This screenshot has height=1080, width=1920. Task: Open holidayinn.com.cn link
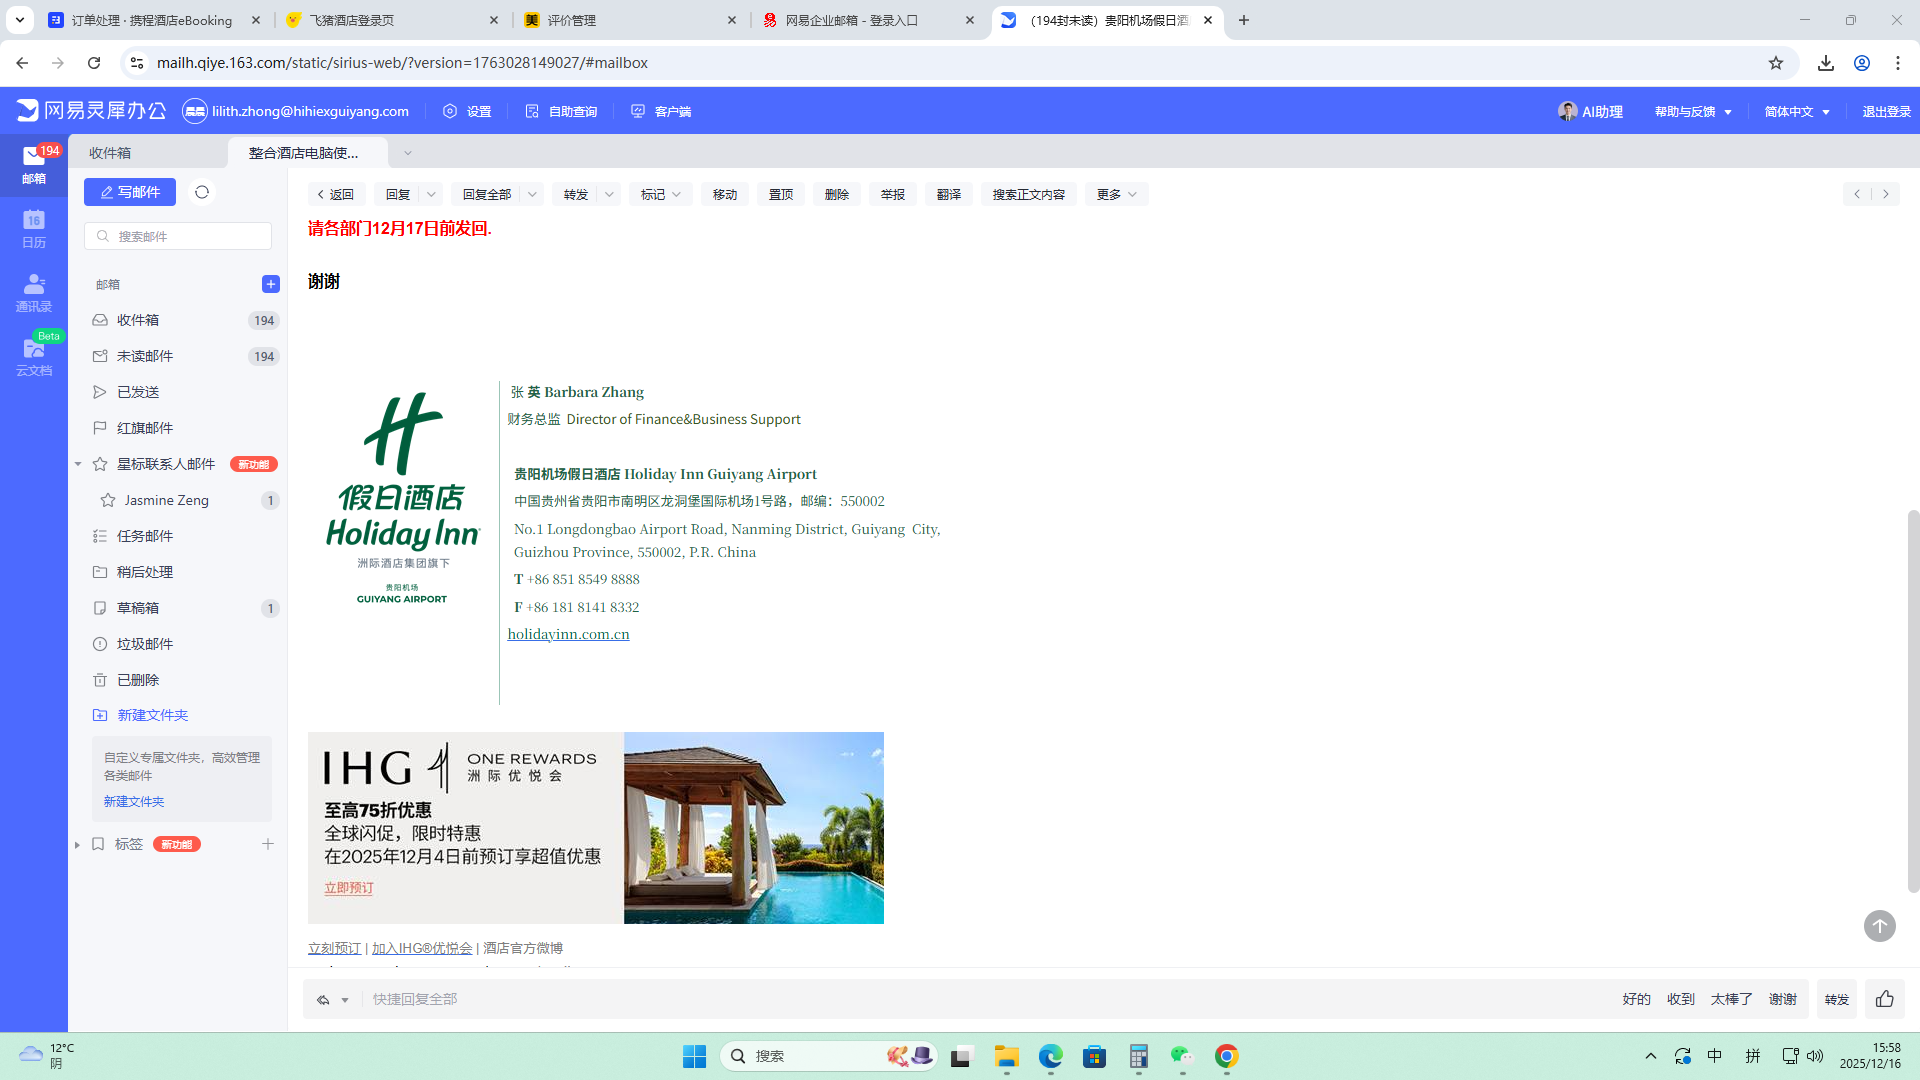(568, 634)
